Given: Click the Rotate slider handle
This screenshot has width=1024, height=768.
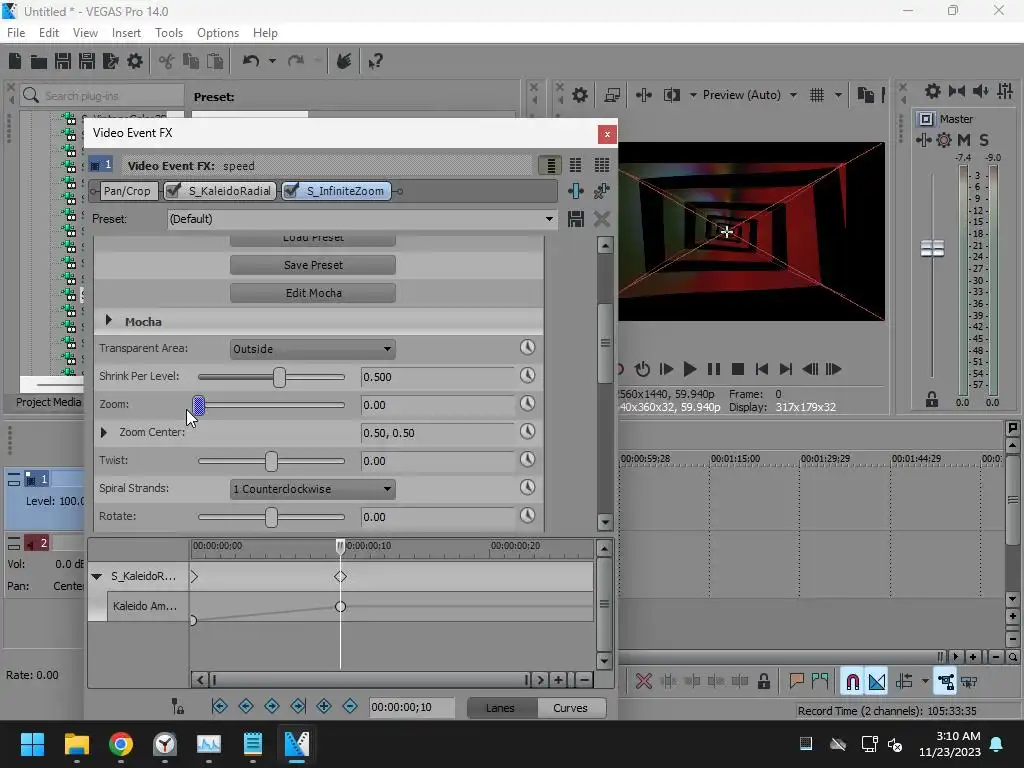Looking at the screenshot, I should (271, 517).
